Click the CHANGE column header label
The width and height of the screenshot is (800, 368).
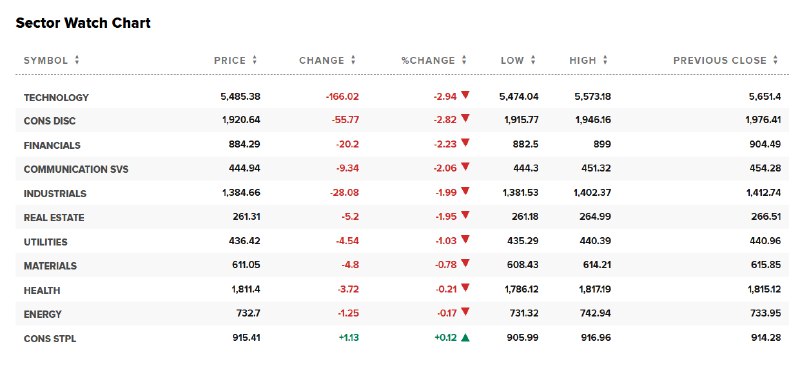tap(322, 61)
